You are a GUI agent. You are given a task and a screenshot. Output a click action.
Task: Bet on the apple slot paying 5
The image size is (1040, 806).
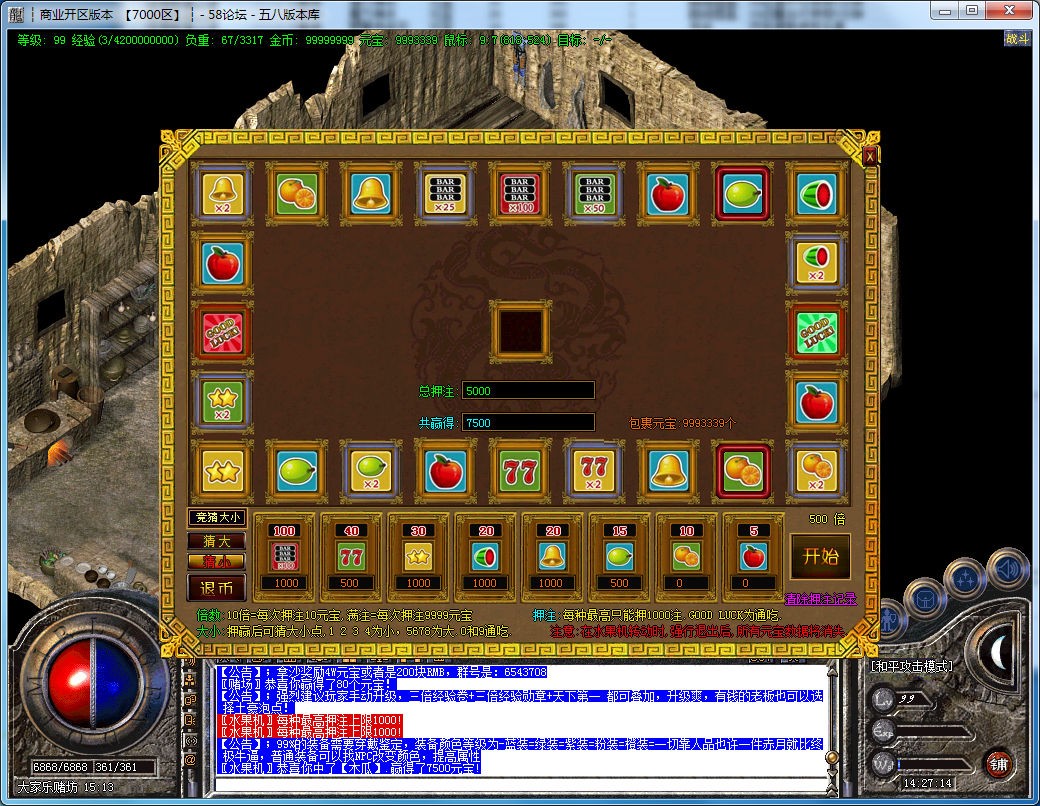coord(753,557)
